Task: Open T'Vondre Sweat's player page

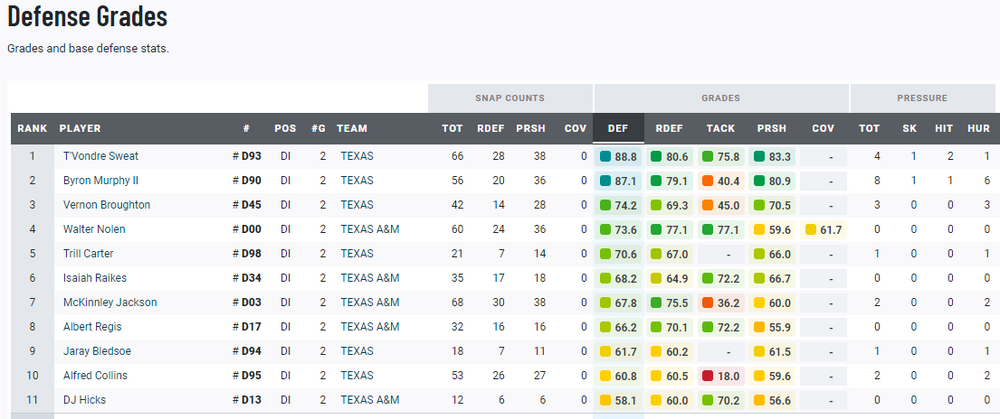Action: [x=101, y=156]
